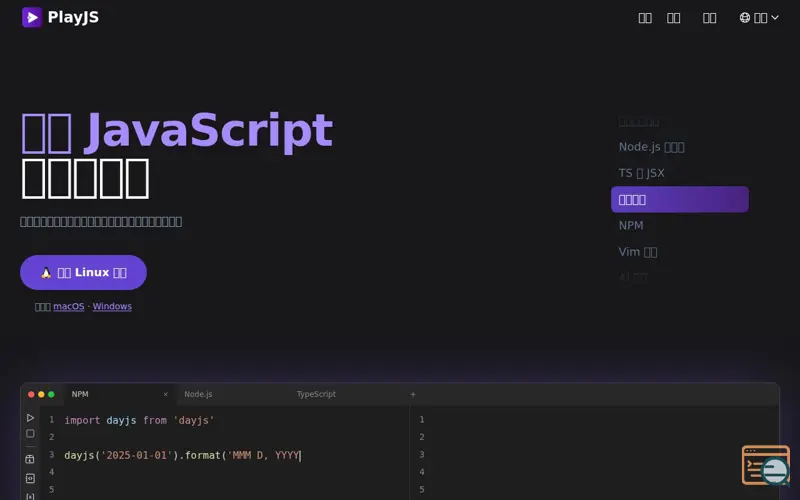Click the Linux download button
800x500 pixels.
coord(83,272)
